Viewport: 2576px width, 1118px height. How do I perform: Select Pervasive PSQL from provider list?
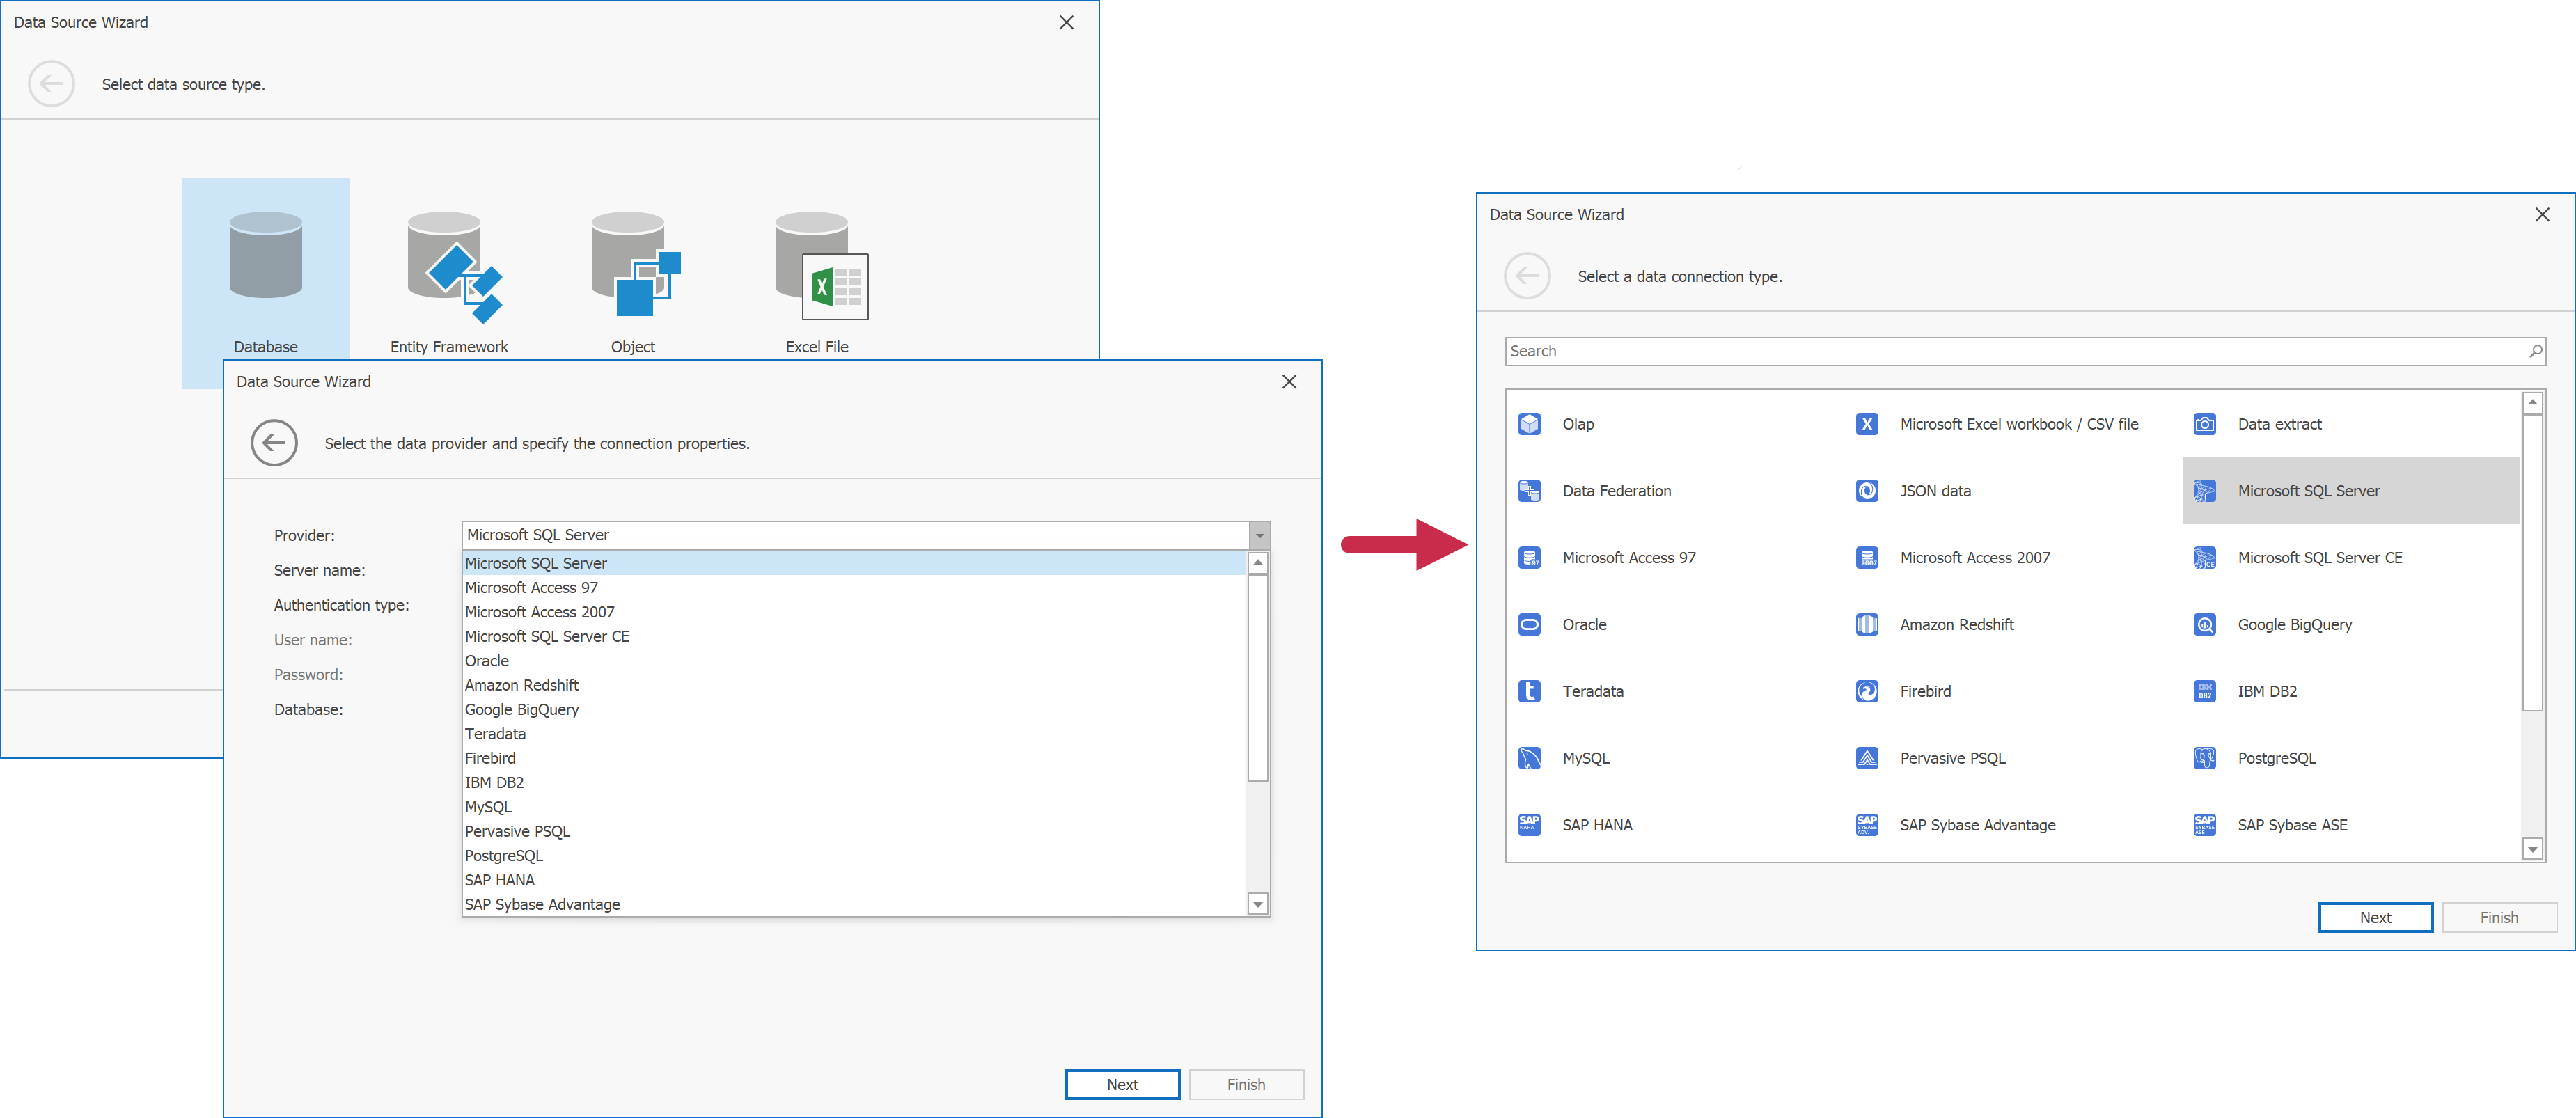854,831
